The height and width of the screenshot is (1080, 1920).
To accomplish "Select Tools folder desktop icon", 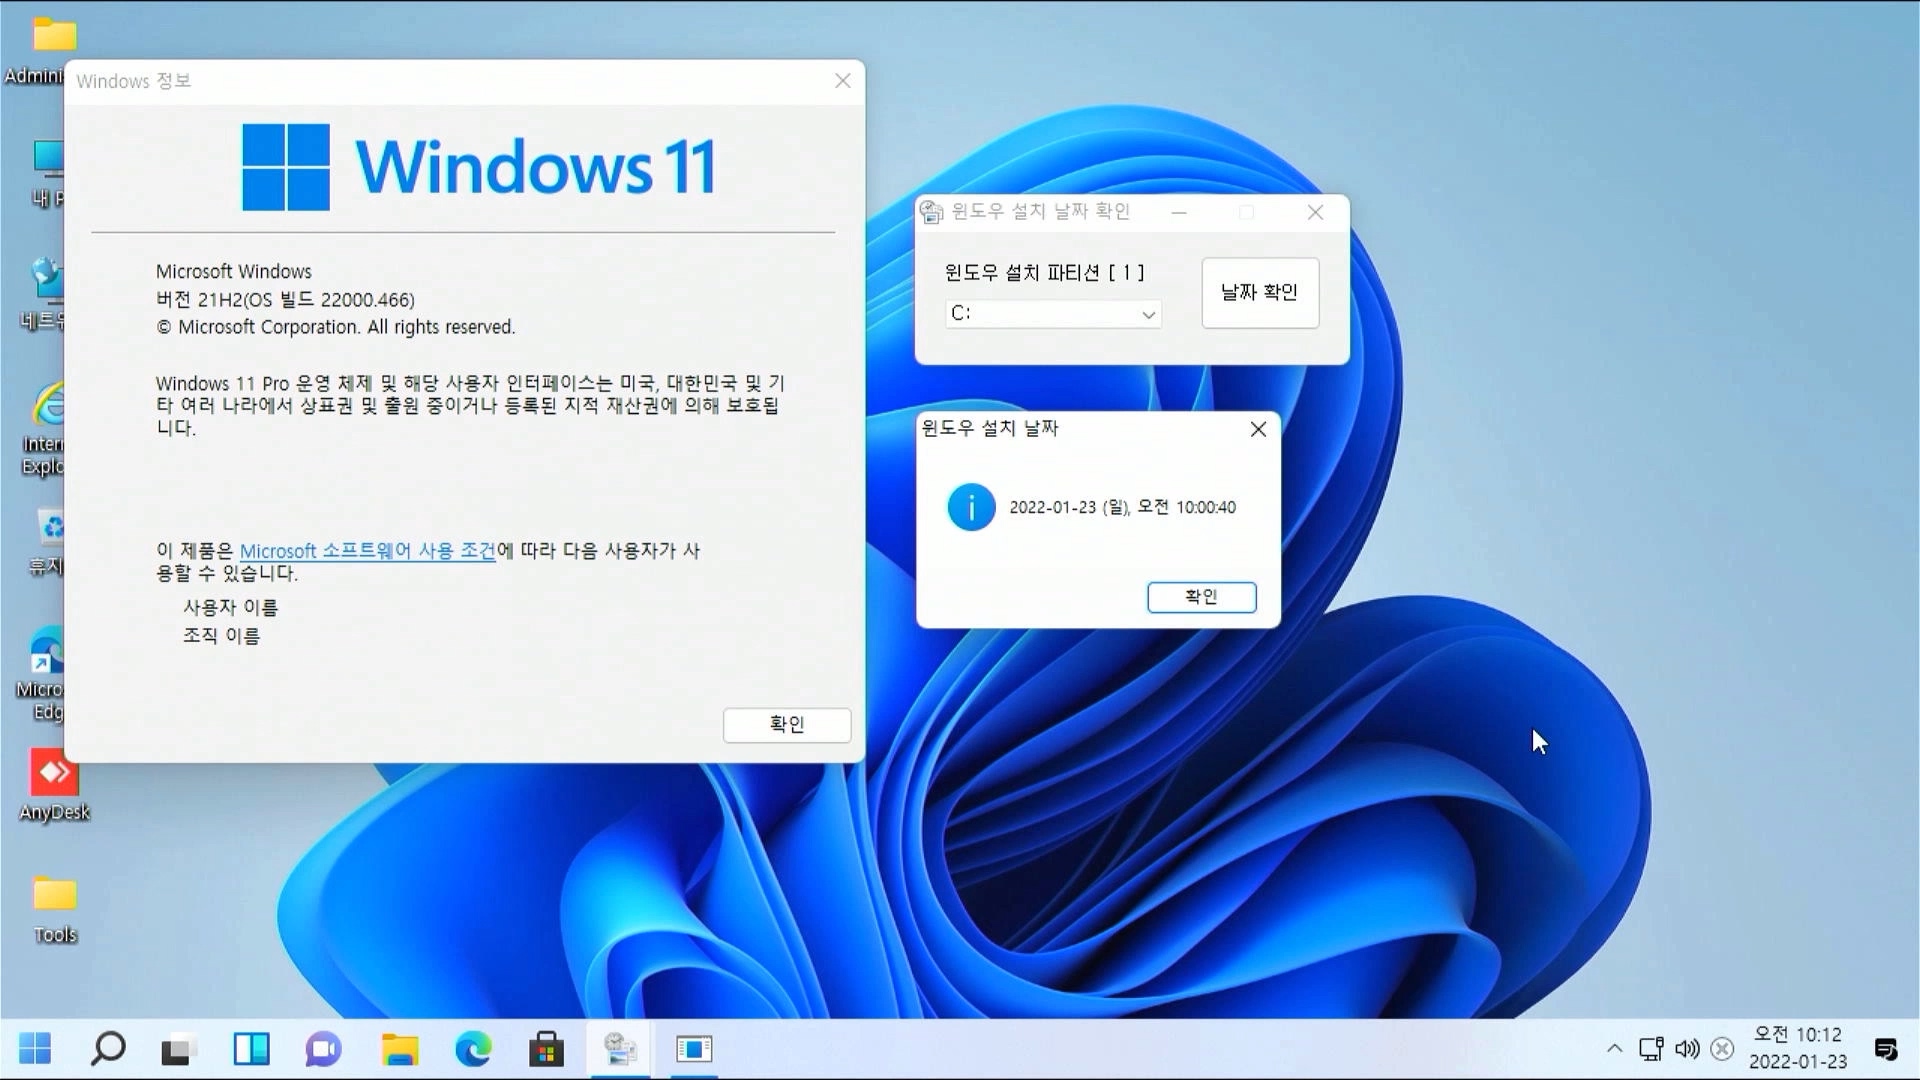I will [x=55, y=908].
